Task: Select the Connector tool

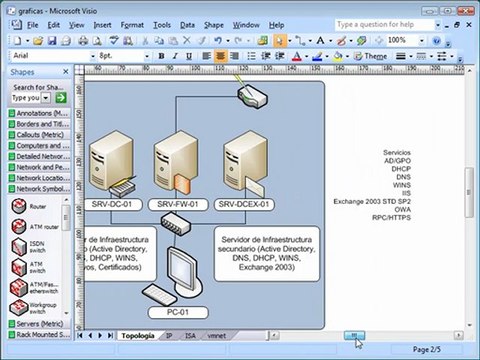Action: 300,41
